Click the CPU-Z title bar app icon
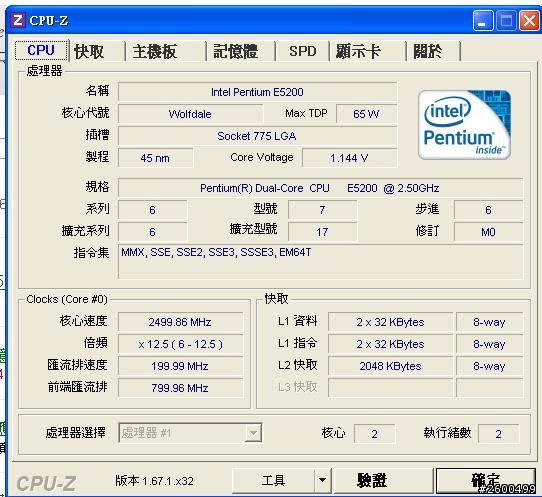 tap(18, 20)
